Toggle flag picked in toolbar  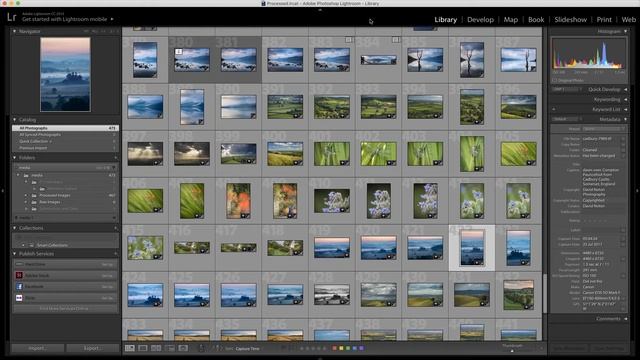pyautogui.click(x=284, y=348)
